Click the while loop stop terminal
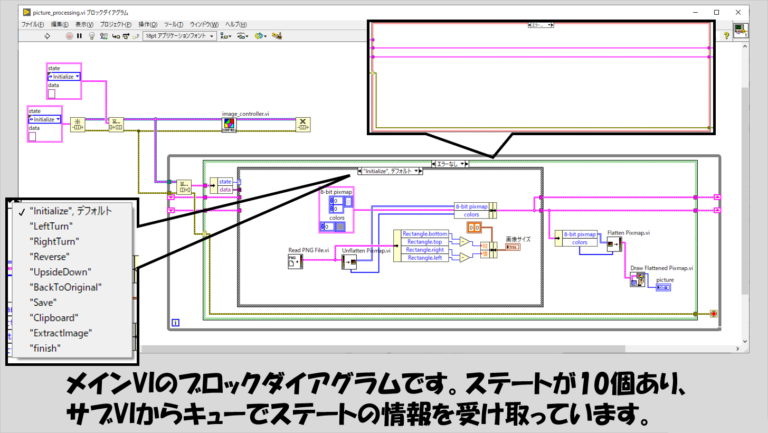The height and width of the screenshot is (433, 768). (714, 313)
